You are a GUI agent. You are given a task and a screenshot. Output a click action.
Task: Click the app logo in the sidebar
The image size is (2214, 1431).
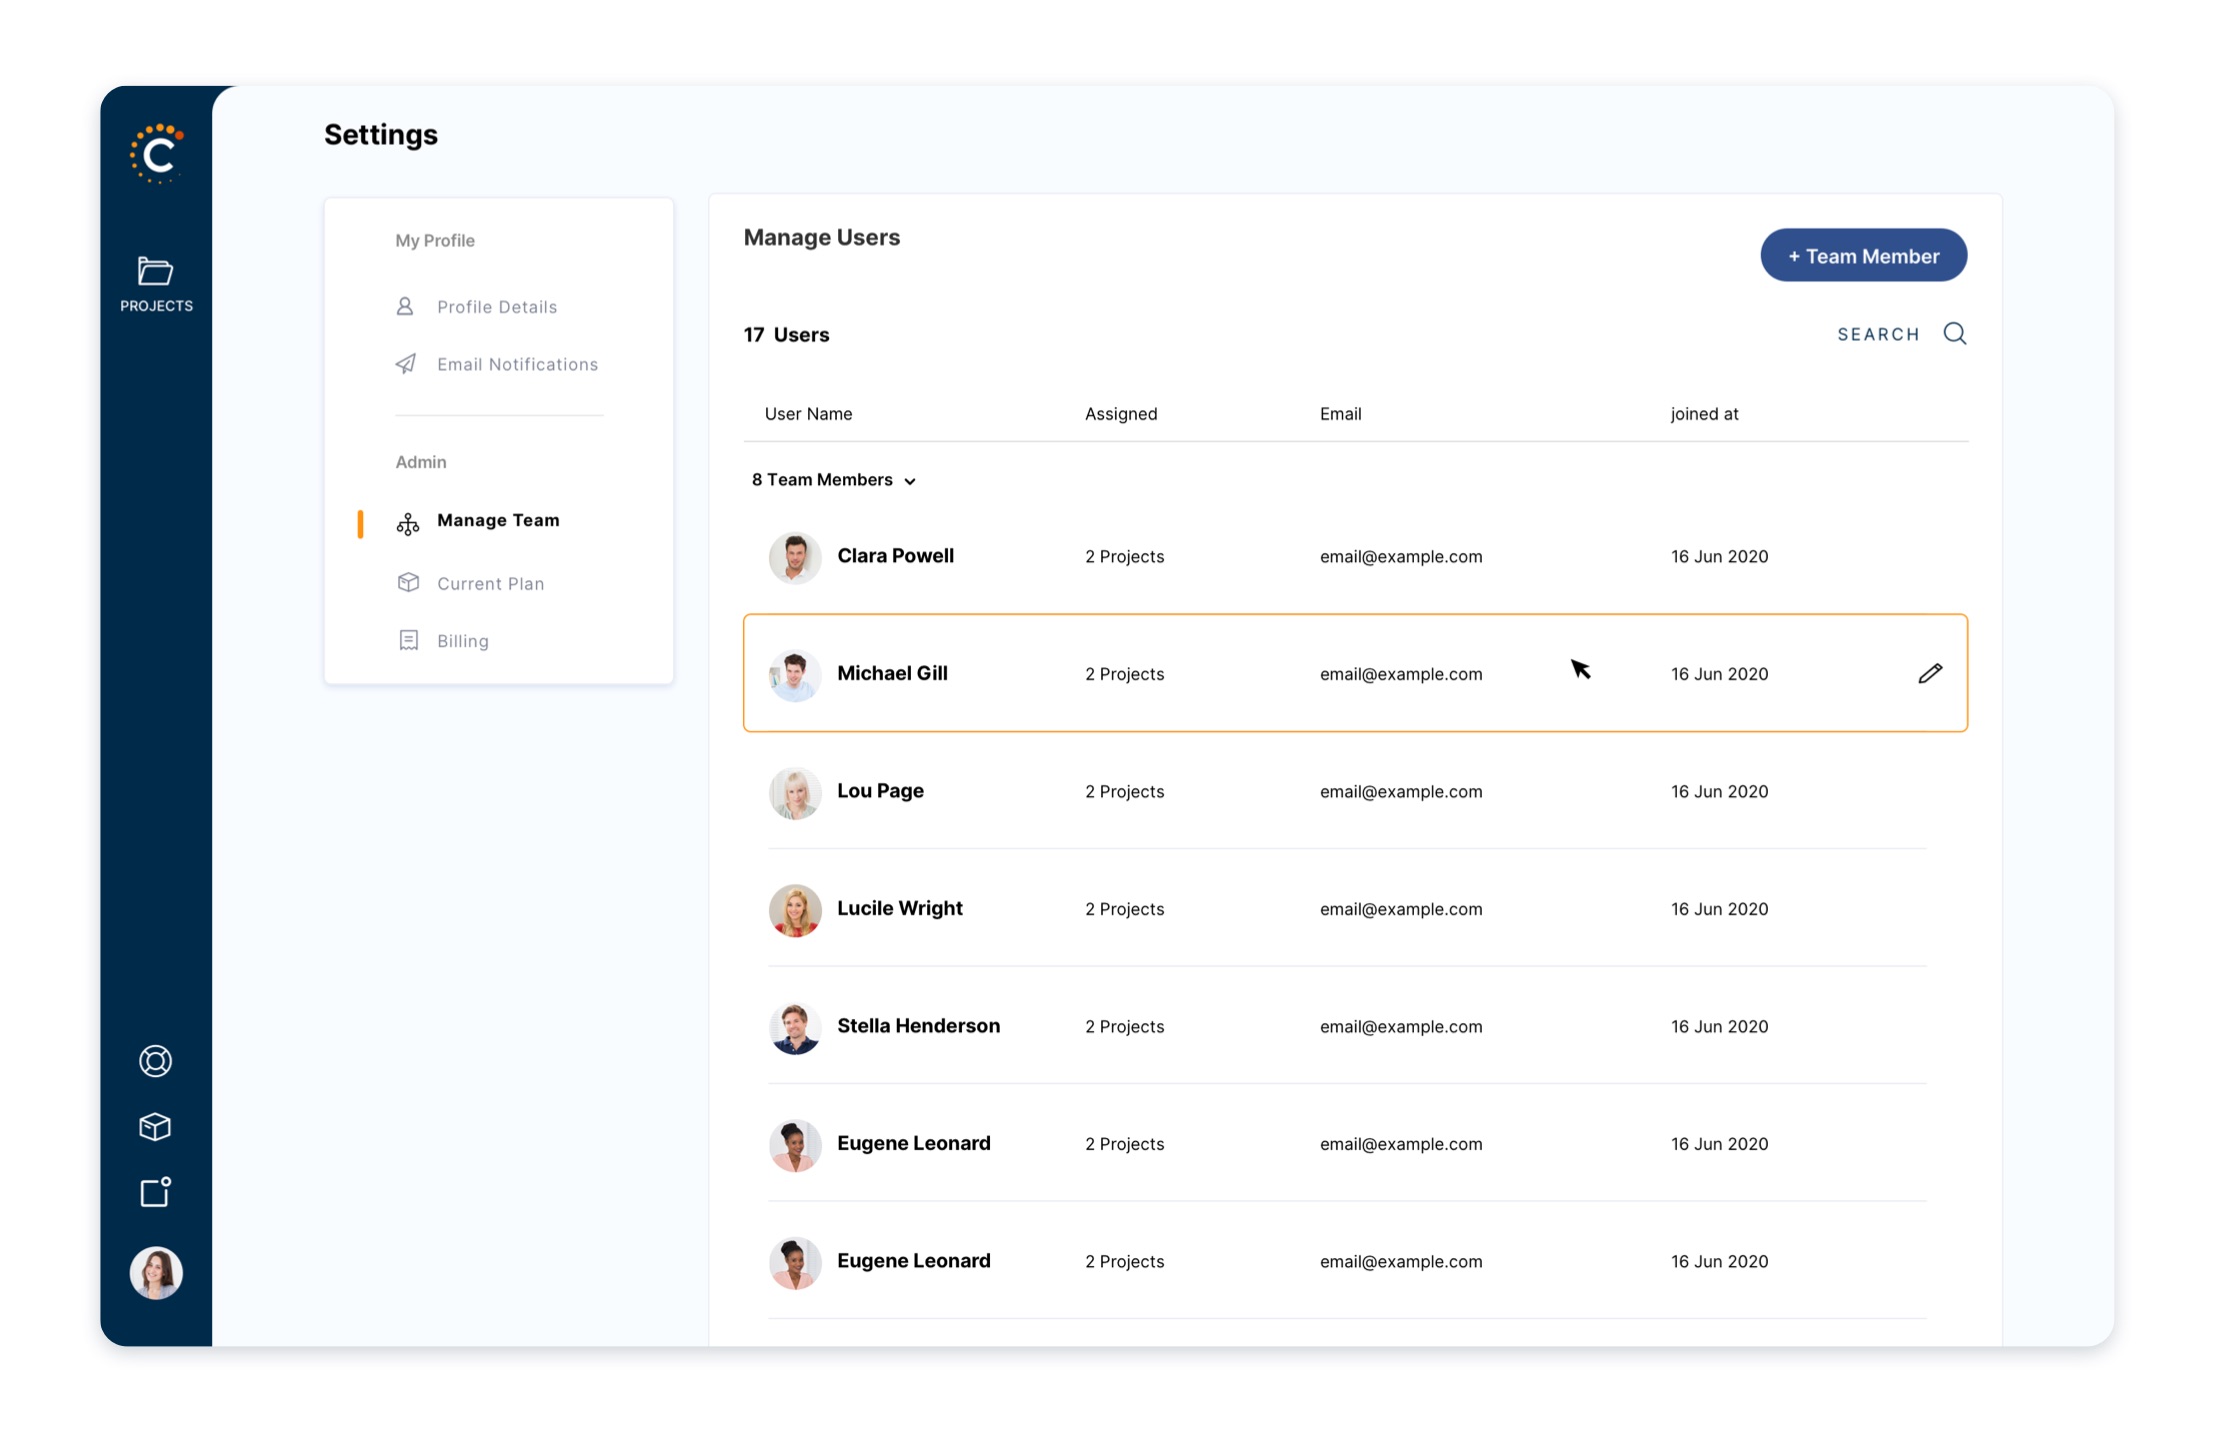pos(157,154)
